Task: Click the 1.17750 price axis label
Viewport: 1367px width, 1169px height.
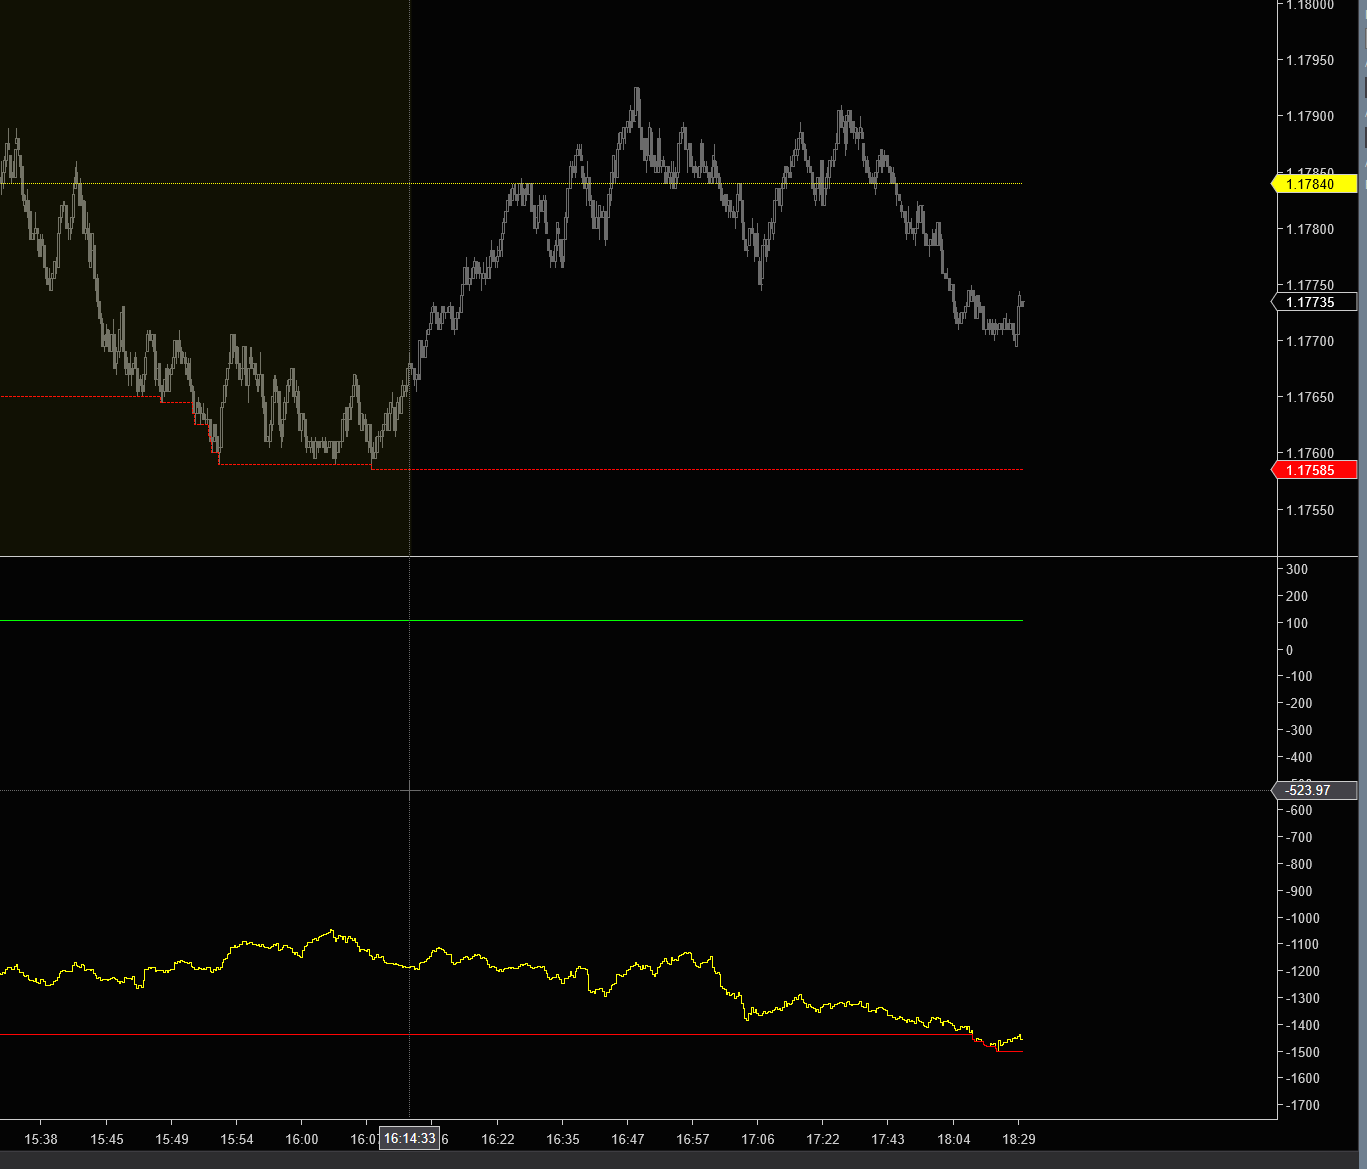Action: 1310,285
